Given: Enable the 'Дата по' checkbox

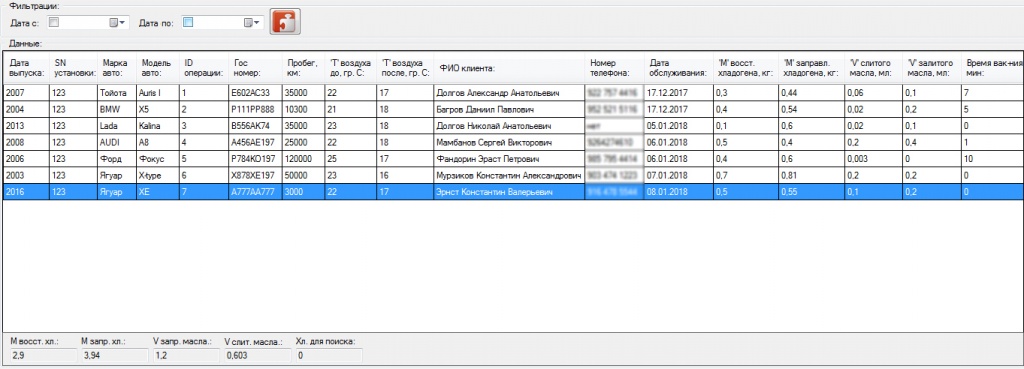Looking at the screenshot, I should click(188, 22).
